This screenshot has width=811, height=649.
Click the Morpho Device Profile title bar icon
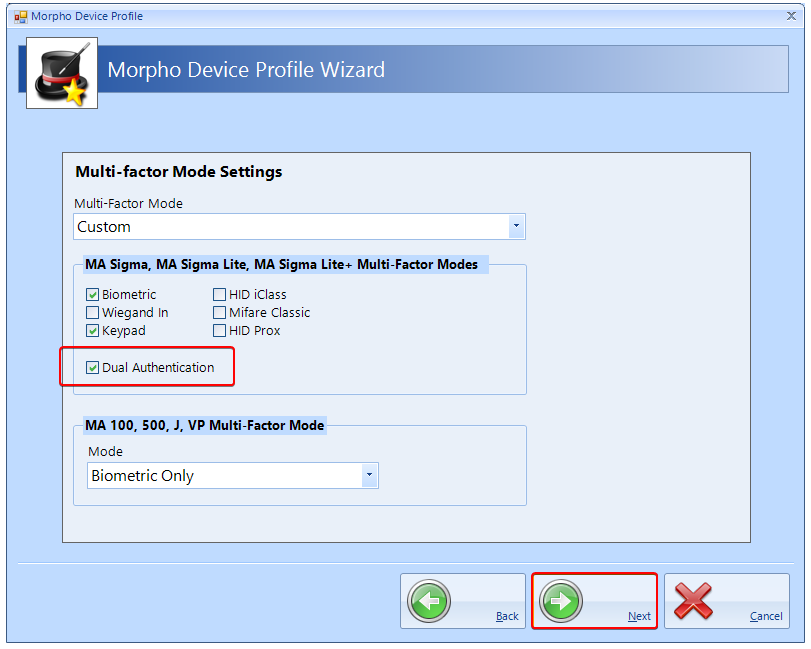point(20,17)
